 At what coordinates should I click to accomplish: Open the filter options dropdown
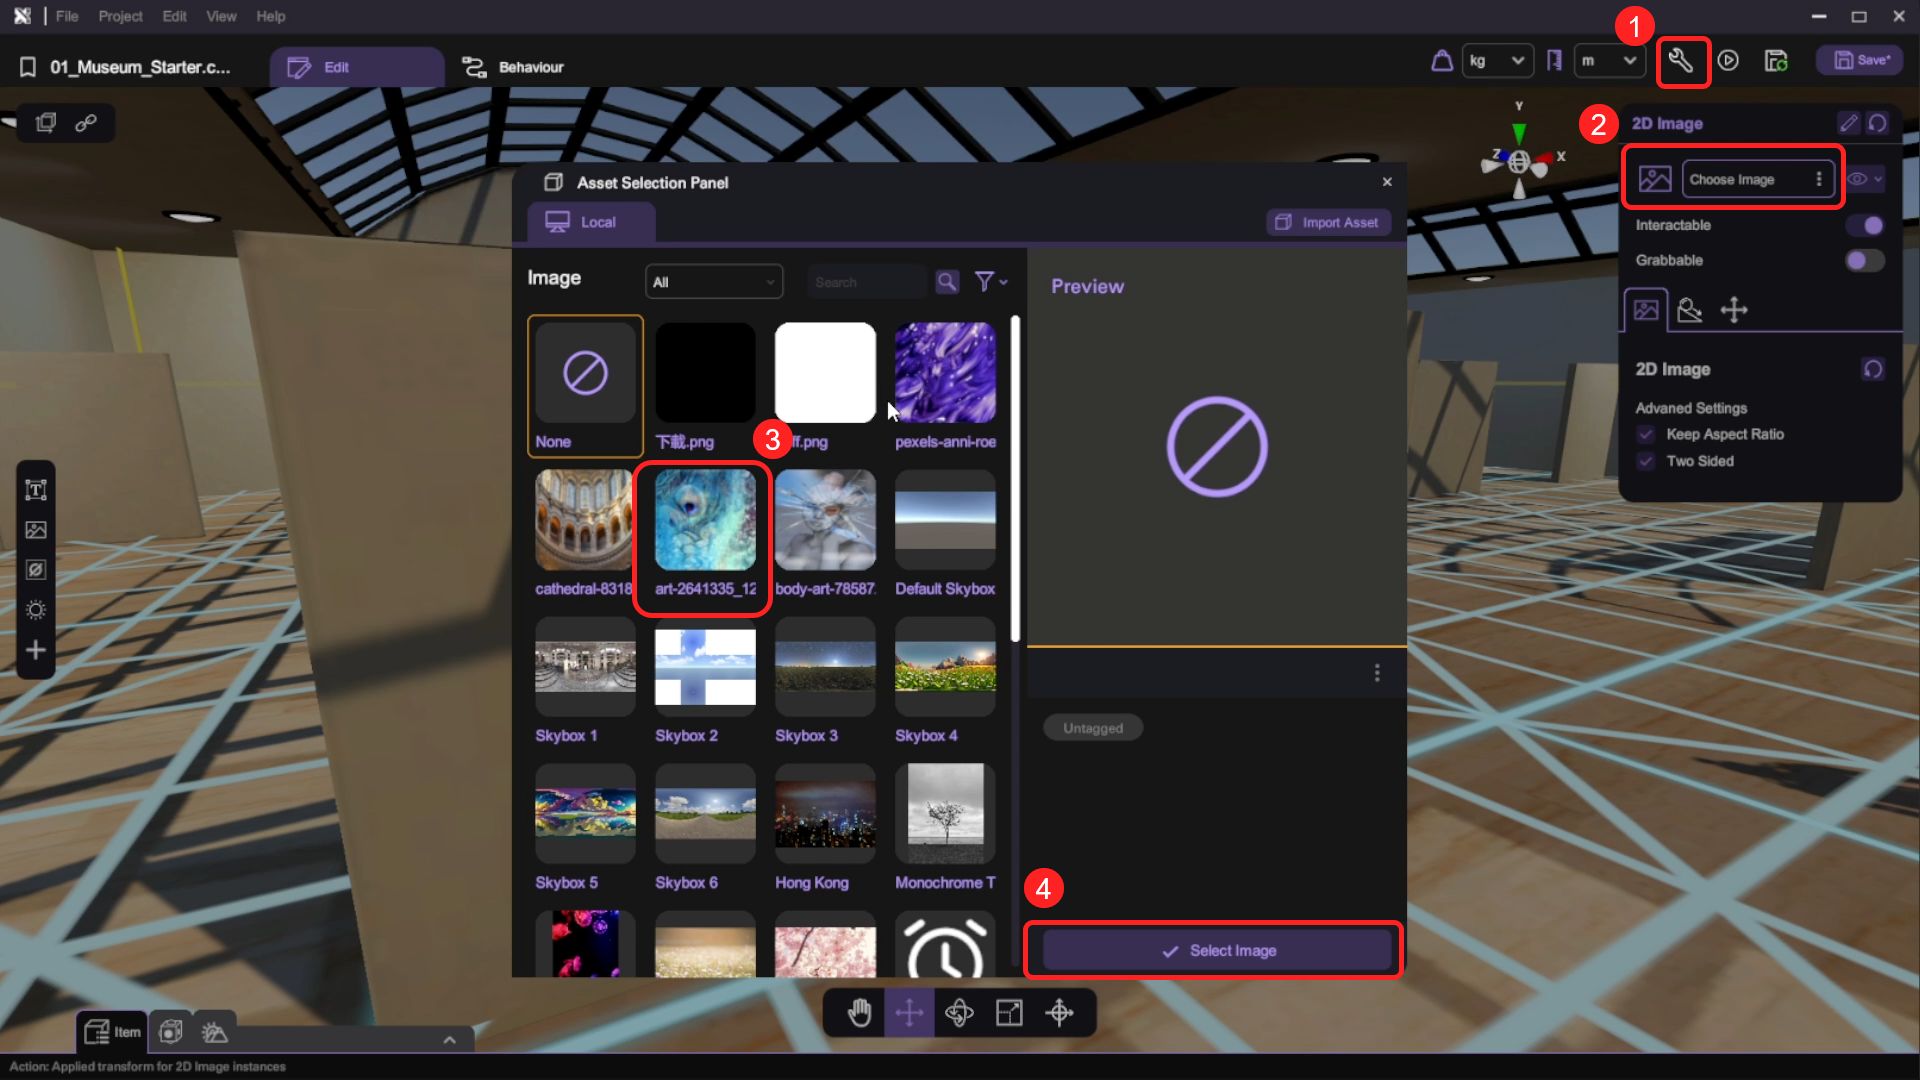tap(990, 282)
